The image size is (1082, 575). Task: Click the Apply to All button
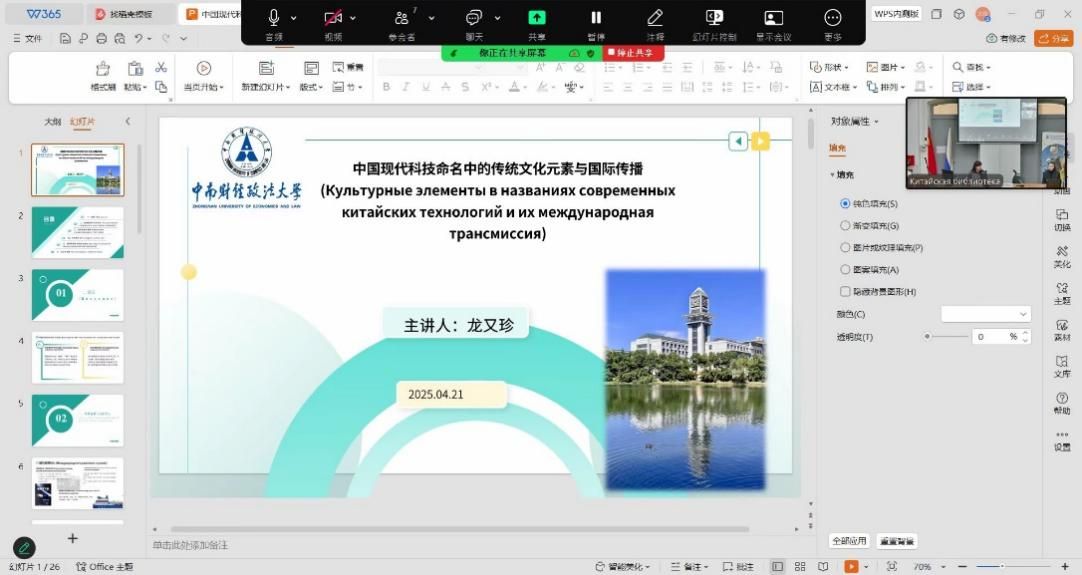(x=849, y=541)
